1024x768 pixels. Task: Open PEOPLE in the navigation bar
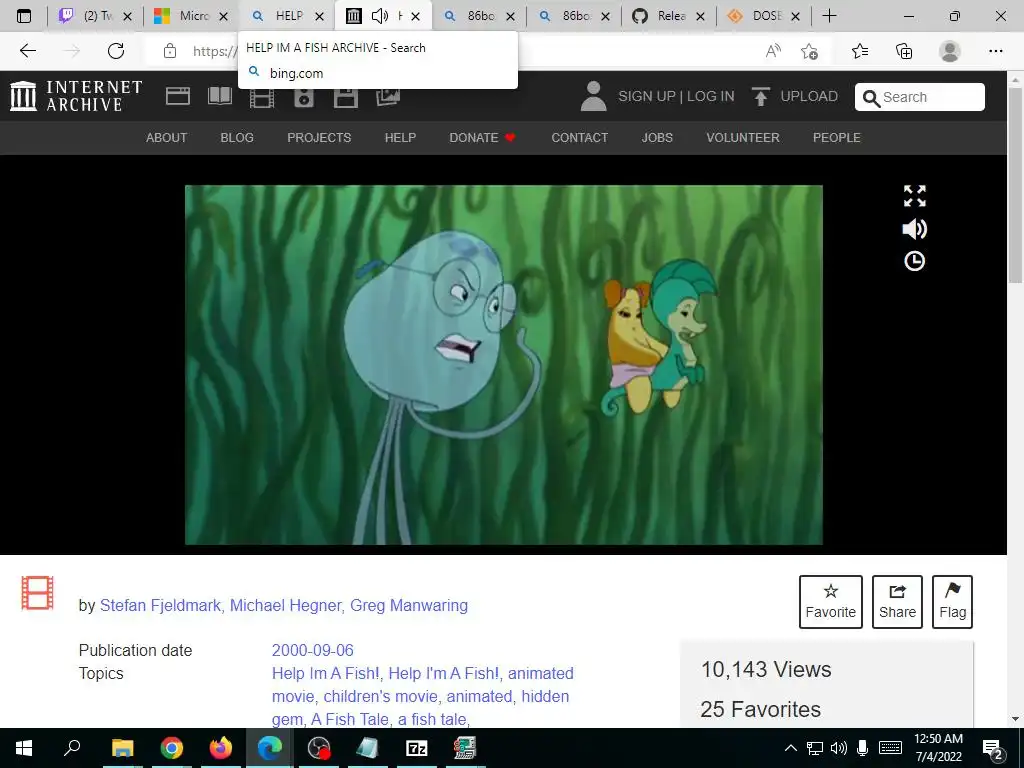837,138
